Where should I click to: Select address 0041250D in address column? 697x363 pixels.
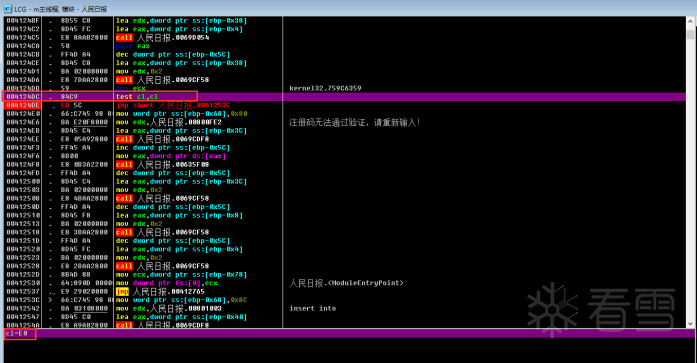(23, 207)
